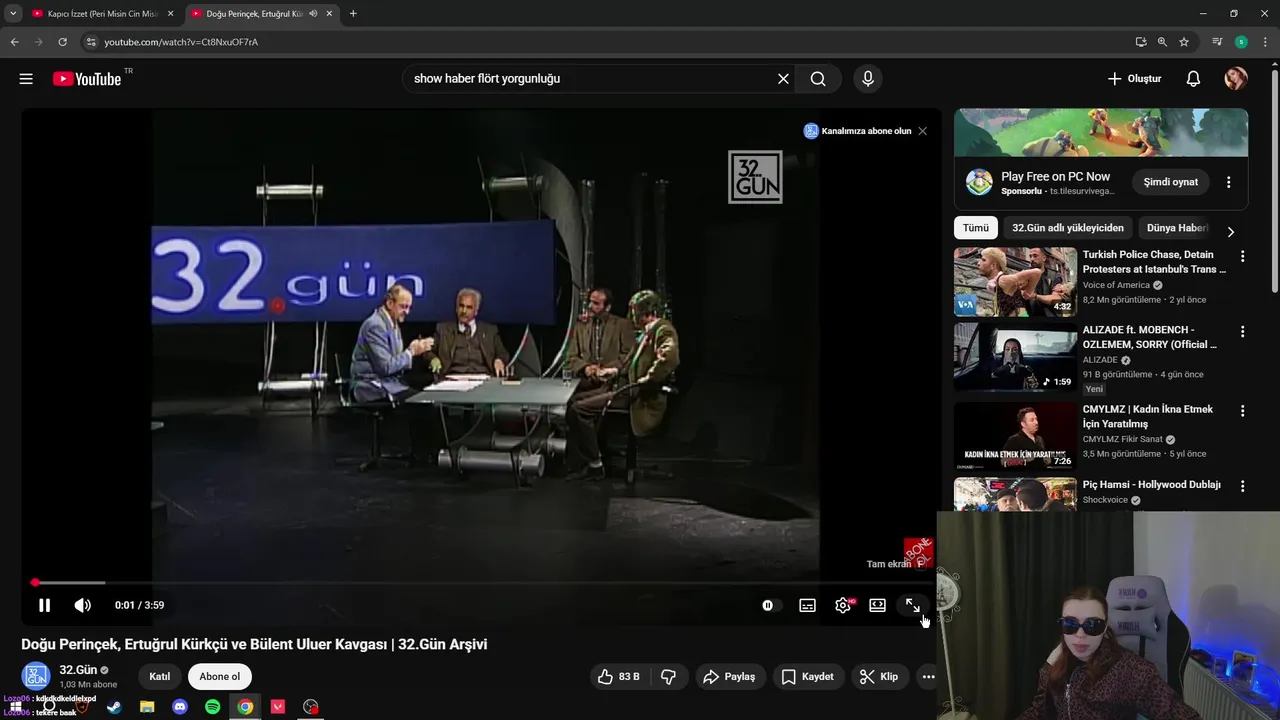Select '32.Gün adlı yükleyiciden' chip
The height and width of the screenshot is (720, 1280).
[1068, 228]
